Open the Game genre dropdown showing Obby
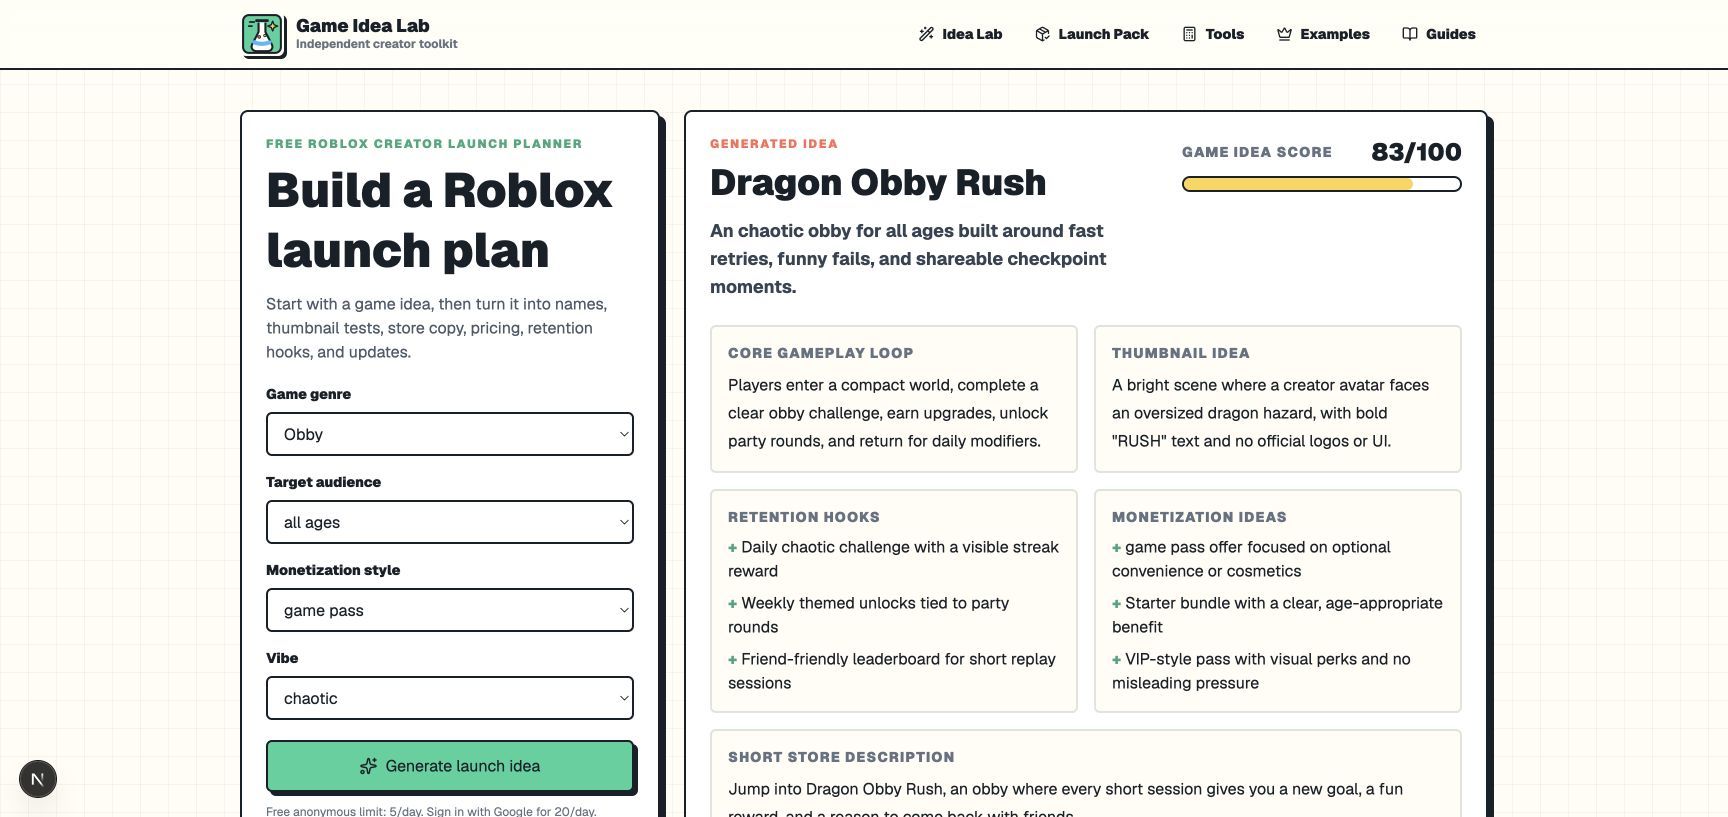1728x817 pixels. [x=450, y=434]
